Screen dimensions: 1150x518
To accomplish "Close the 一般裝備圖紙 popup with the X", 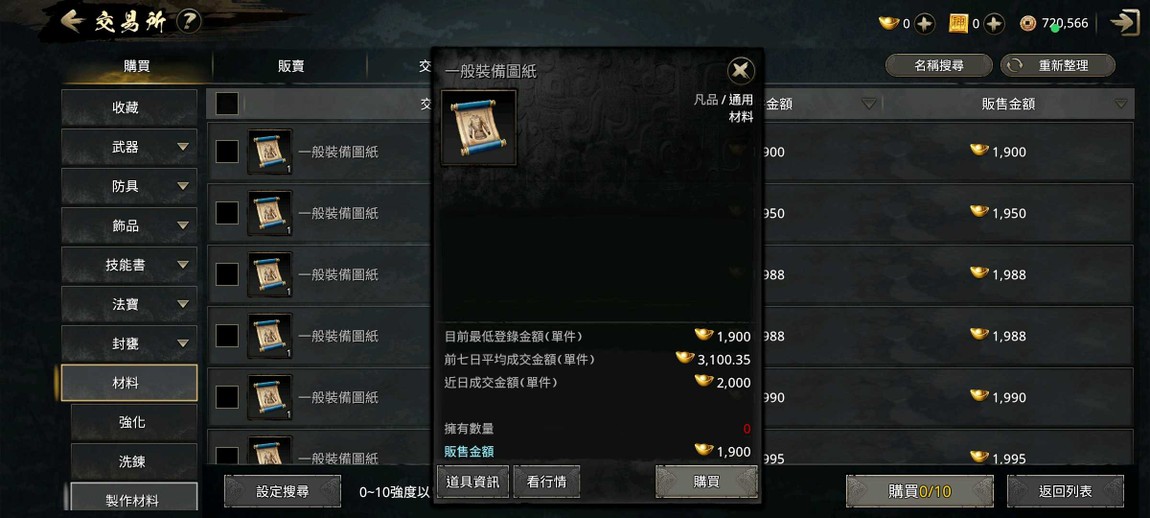I will click(x=741, y=71).
